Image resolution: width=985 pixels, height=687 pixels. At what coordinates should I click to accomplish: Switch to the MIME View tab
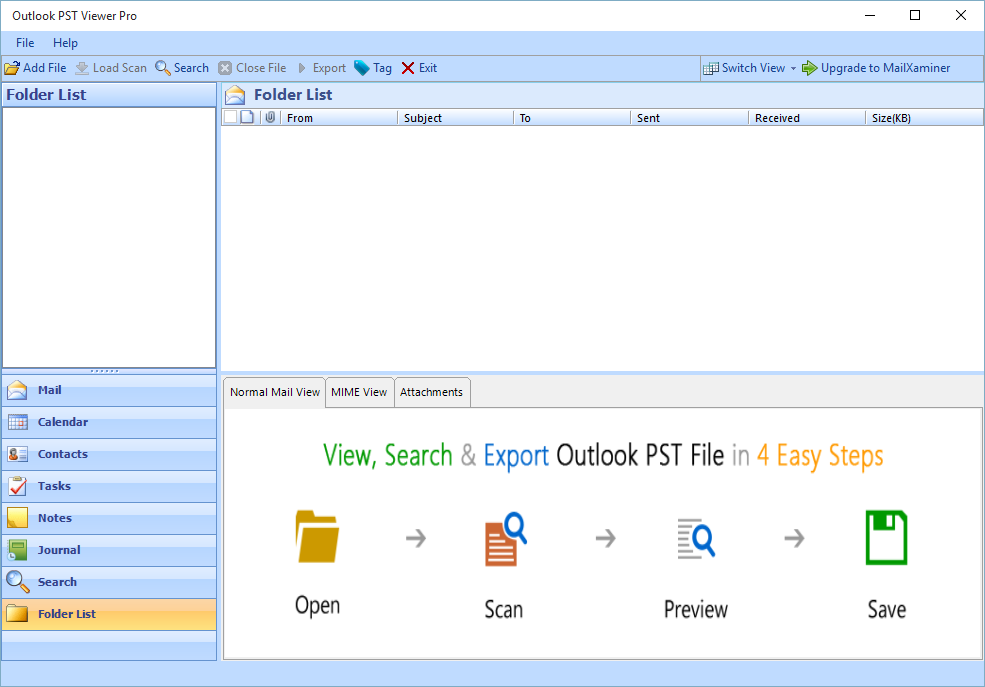point(359,392)
